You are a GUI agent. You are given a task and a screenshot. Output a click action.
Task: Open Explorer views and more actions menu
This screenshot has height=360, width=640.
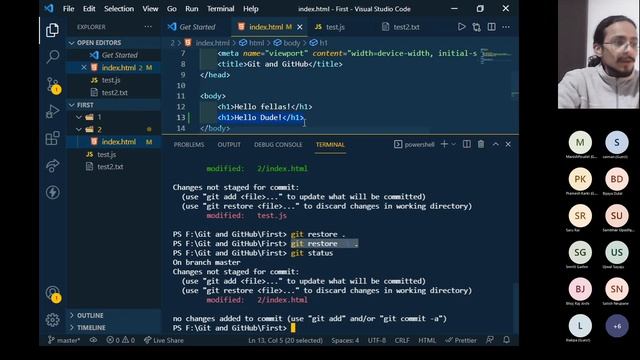coord(148,27)
